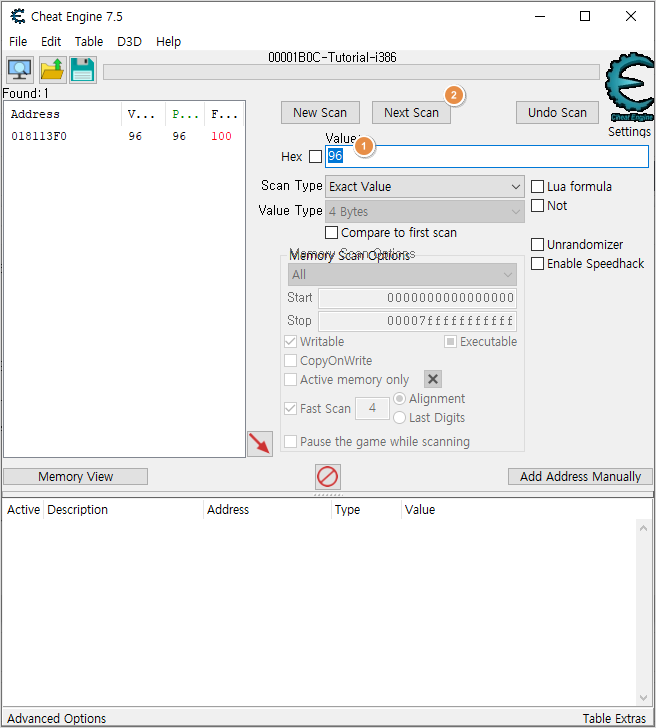Open the Scan Type dropdown
Image resolution: width=656 pixels, height=728 pixels.
click(425, 187)
